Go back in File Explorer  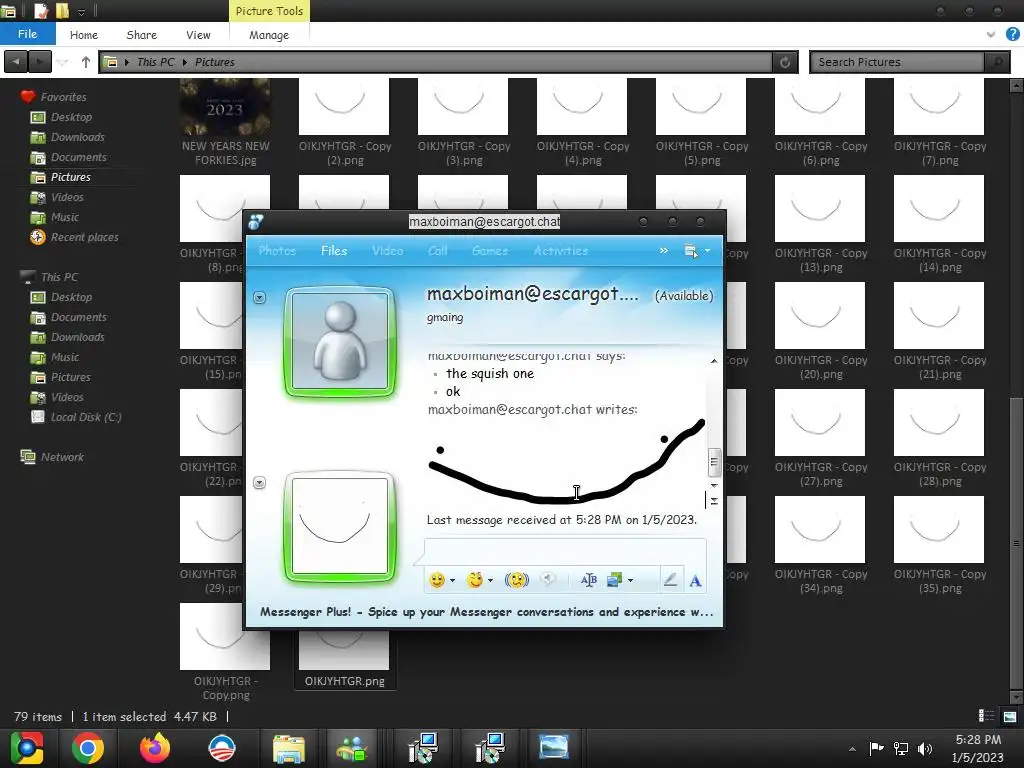(x=16, y=62)
